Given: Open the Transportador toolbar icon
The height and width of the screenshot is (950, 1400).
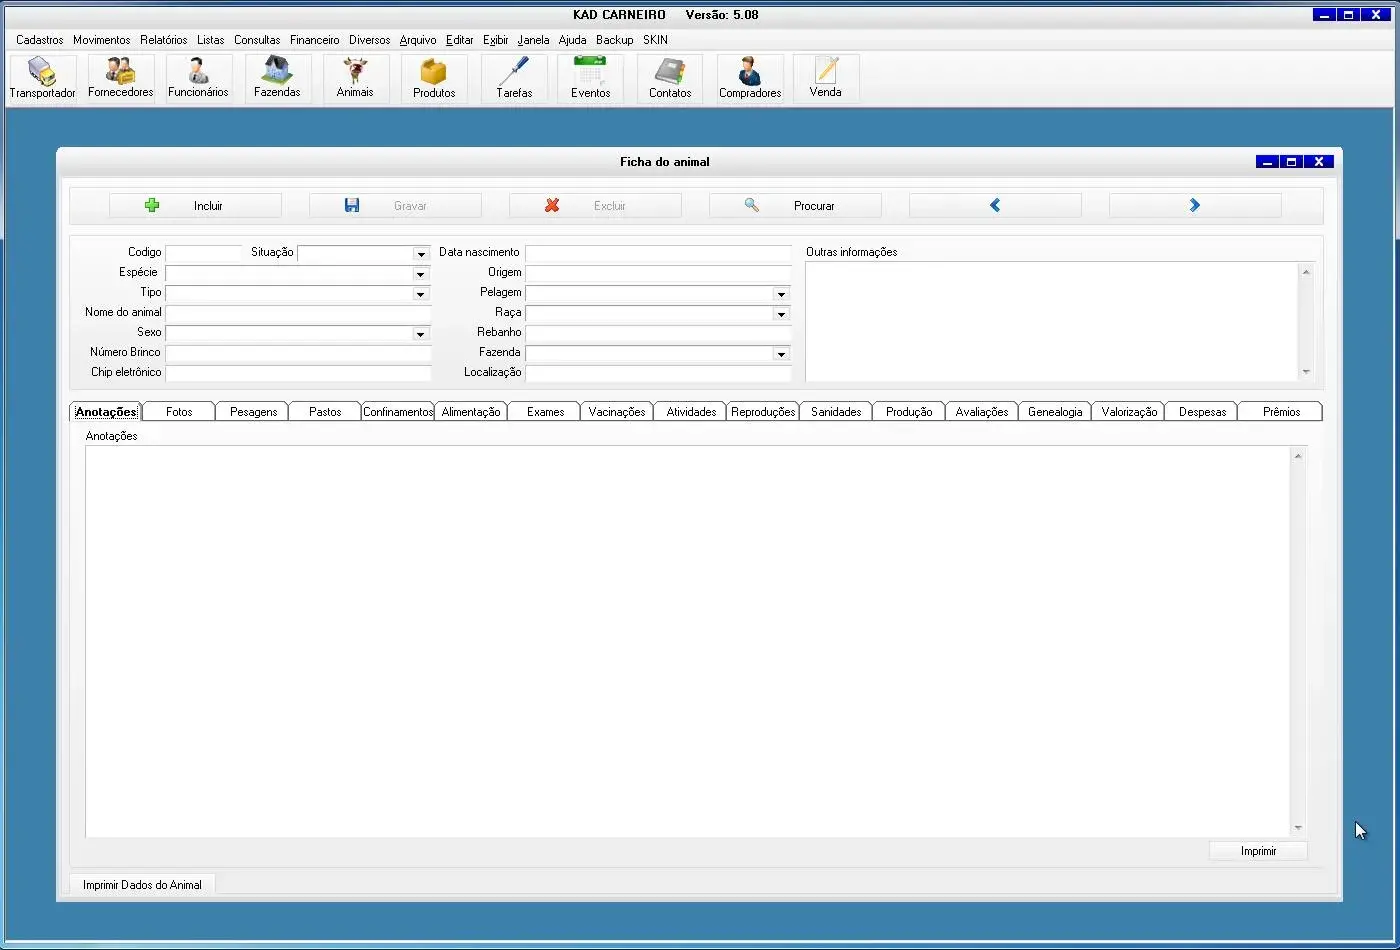Looking at the screenshot, I should [42, 78].
